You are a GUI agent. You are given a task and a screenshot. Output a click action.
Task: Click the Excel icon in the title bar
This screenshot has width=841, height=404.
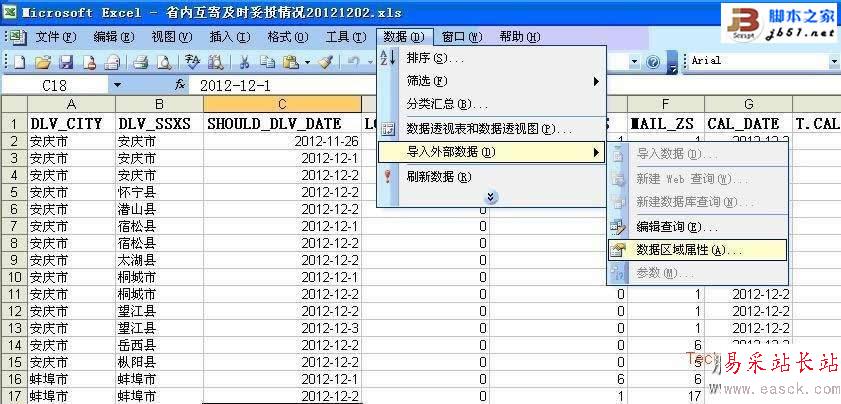(10, 12)
